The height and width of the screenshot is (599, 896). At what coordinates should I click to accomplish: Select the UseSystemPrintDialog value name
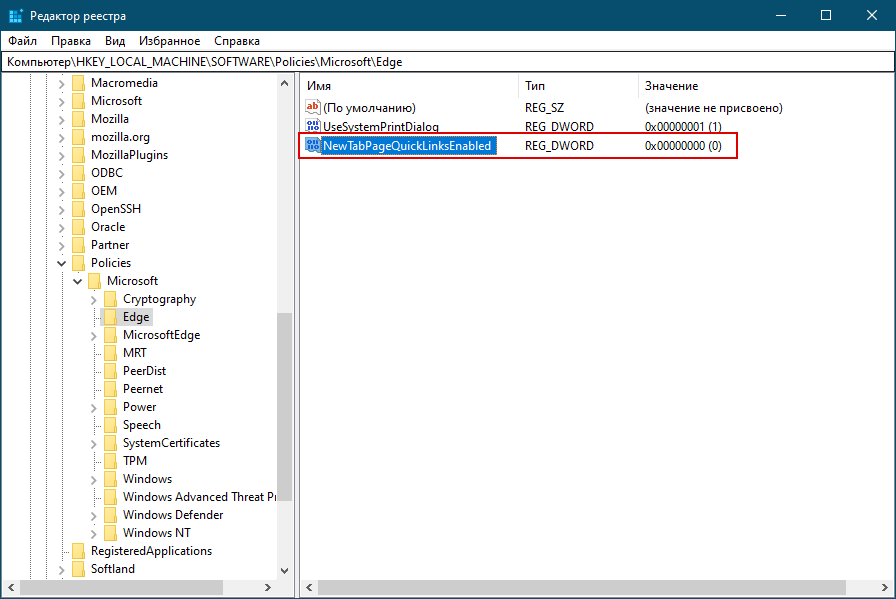click(x=381, y=126)
